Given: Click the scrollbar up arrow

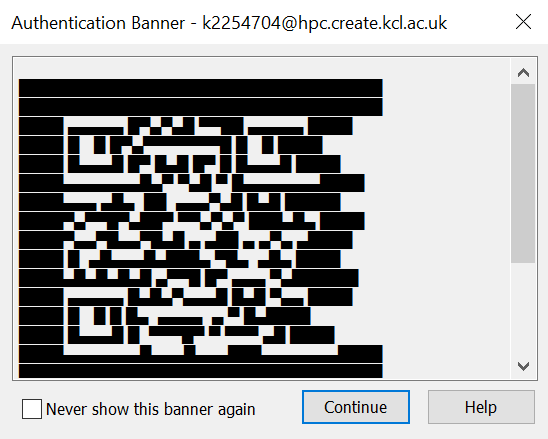Looking at the screenshot, I should 523,73.
